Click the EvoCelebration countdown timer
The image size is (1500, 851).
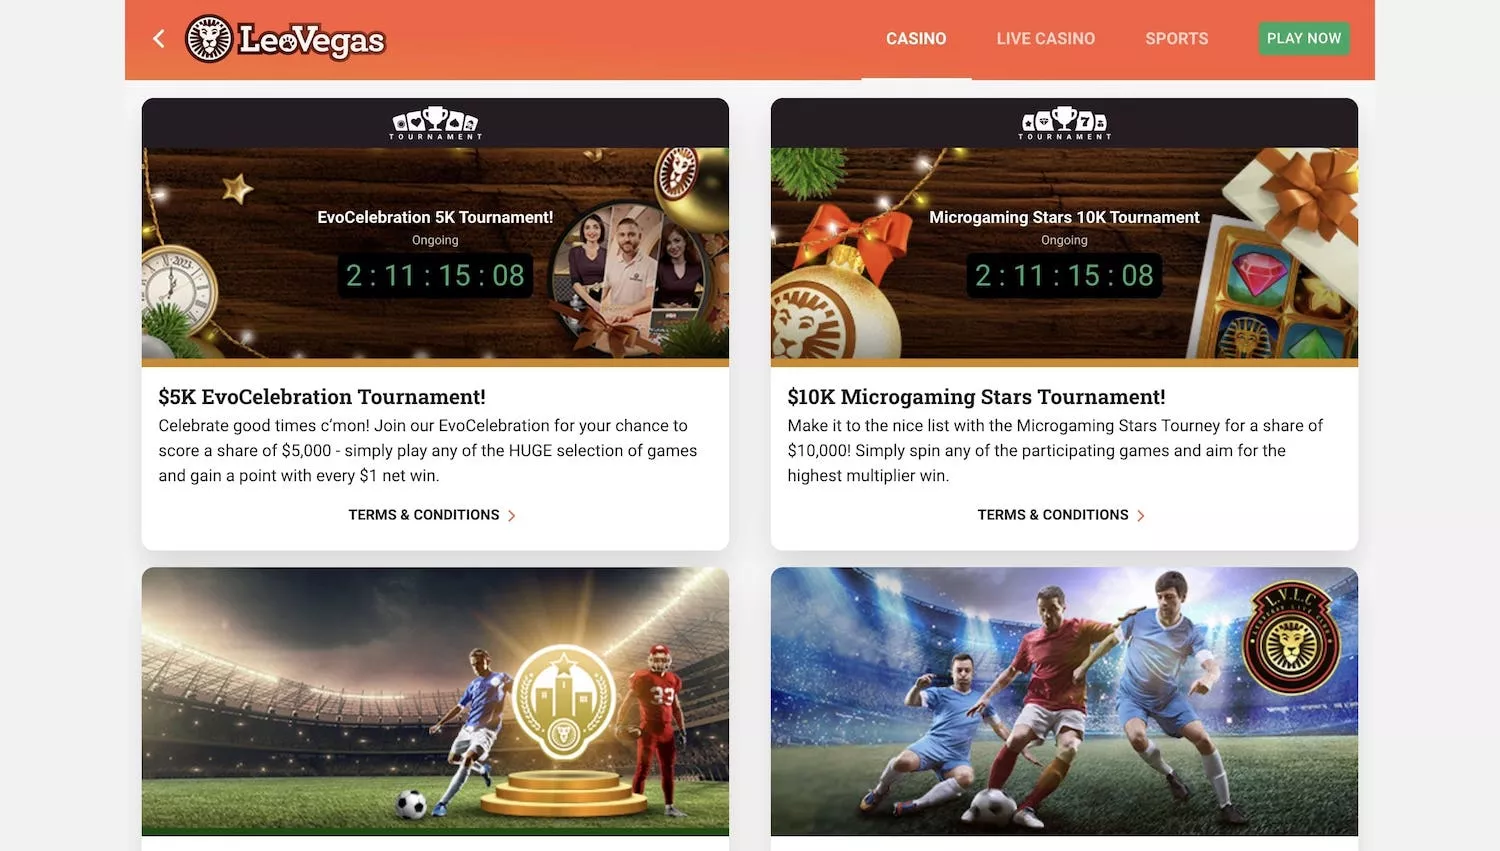click(x=435, y=275)
